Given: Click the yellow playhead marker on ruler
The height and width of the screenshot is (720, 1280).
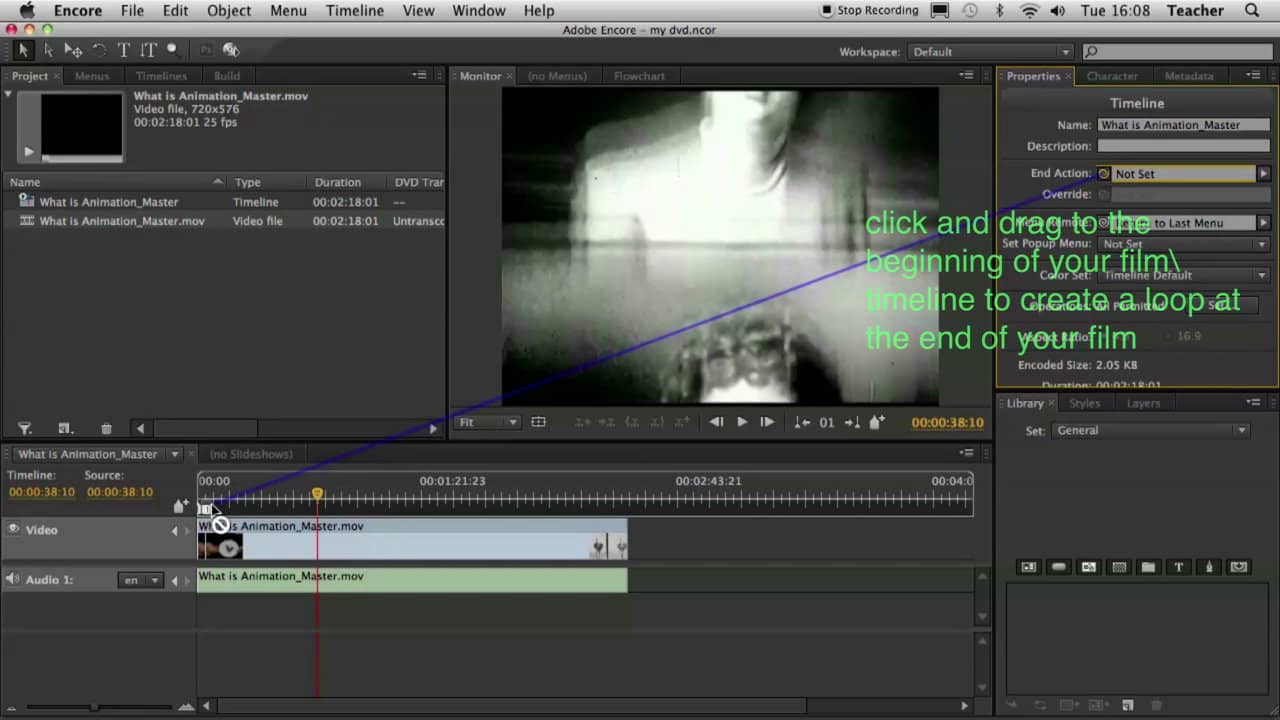Looking at the screenshot, I should point(317,494).
